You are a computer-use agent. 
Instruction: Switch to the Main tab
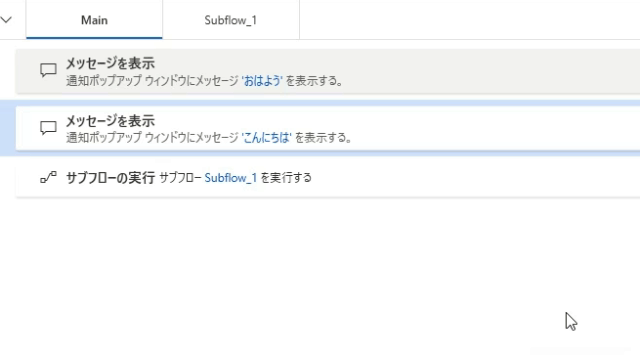[94, 20]
